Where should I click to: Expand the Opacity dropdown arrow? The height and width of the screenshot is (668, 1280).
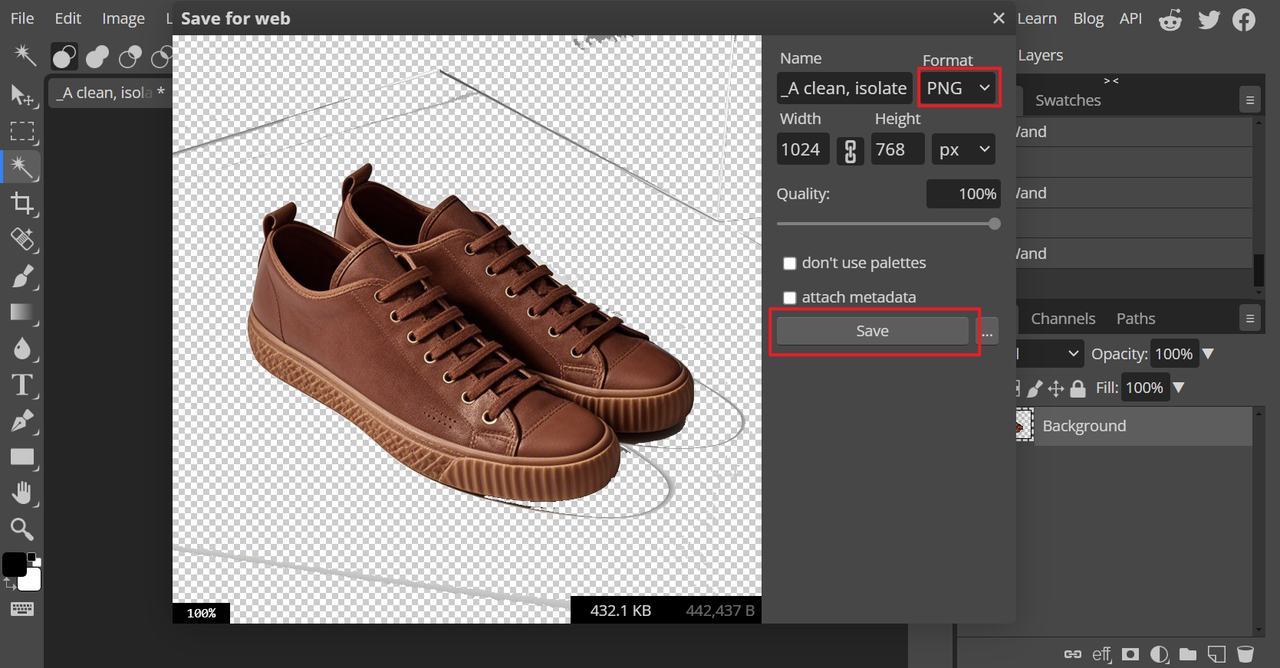point(1207,354)
